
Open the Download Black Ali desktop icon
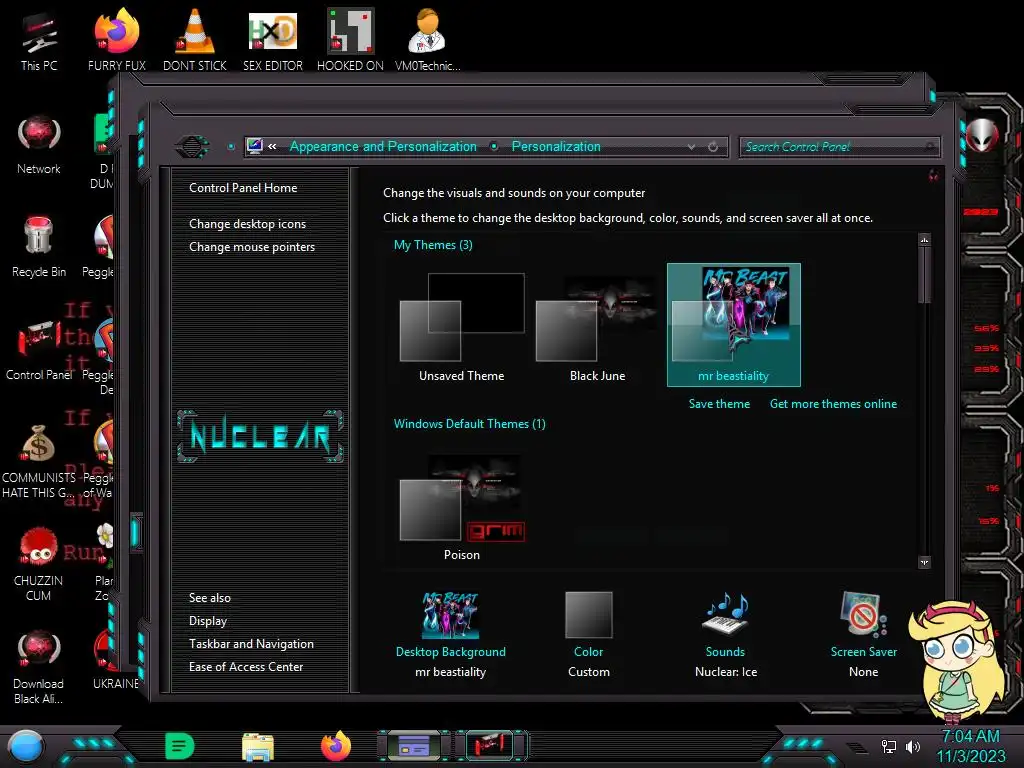(39, 667)
